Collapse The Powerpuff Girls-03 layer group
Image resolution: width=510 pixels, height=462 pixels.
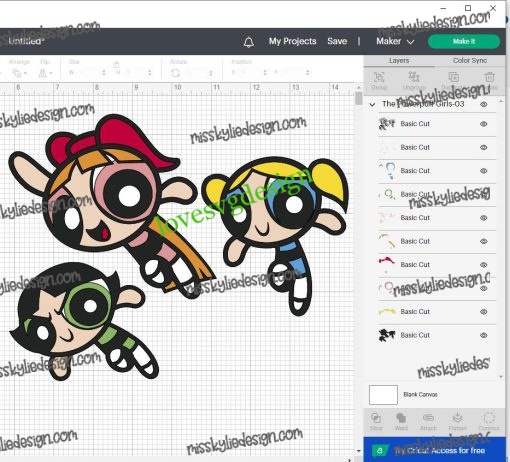point(372,104)
